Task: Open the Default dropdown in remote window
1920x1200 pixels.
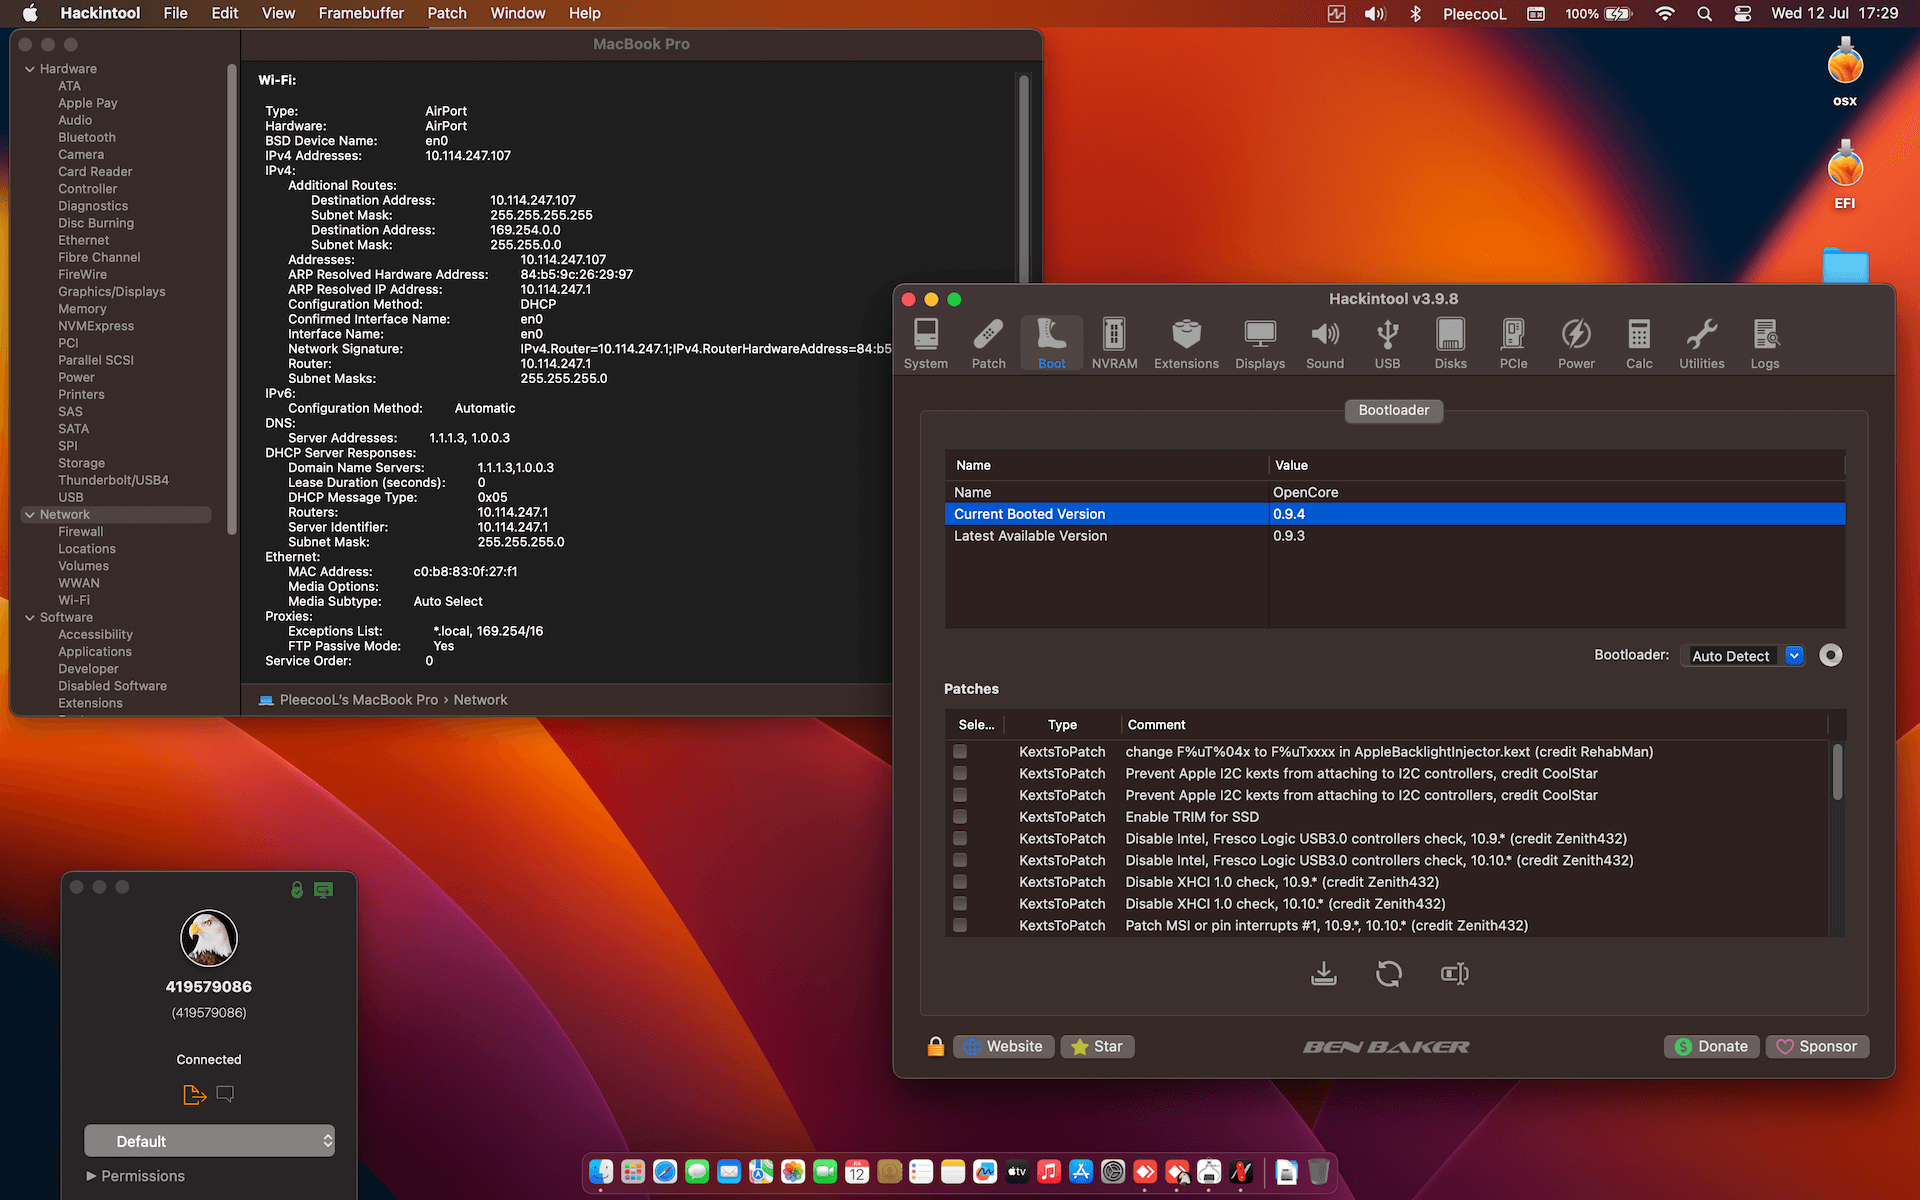Action: [x=209, y=1141]
